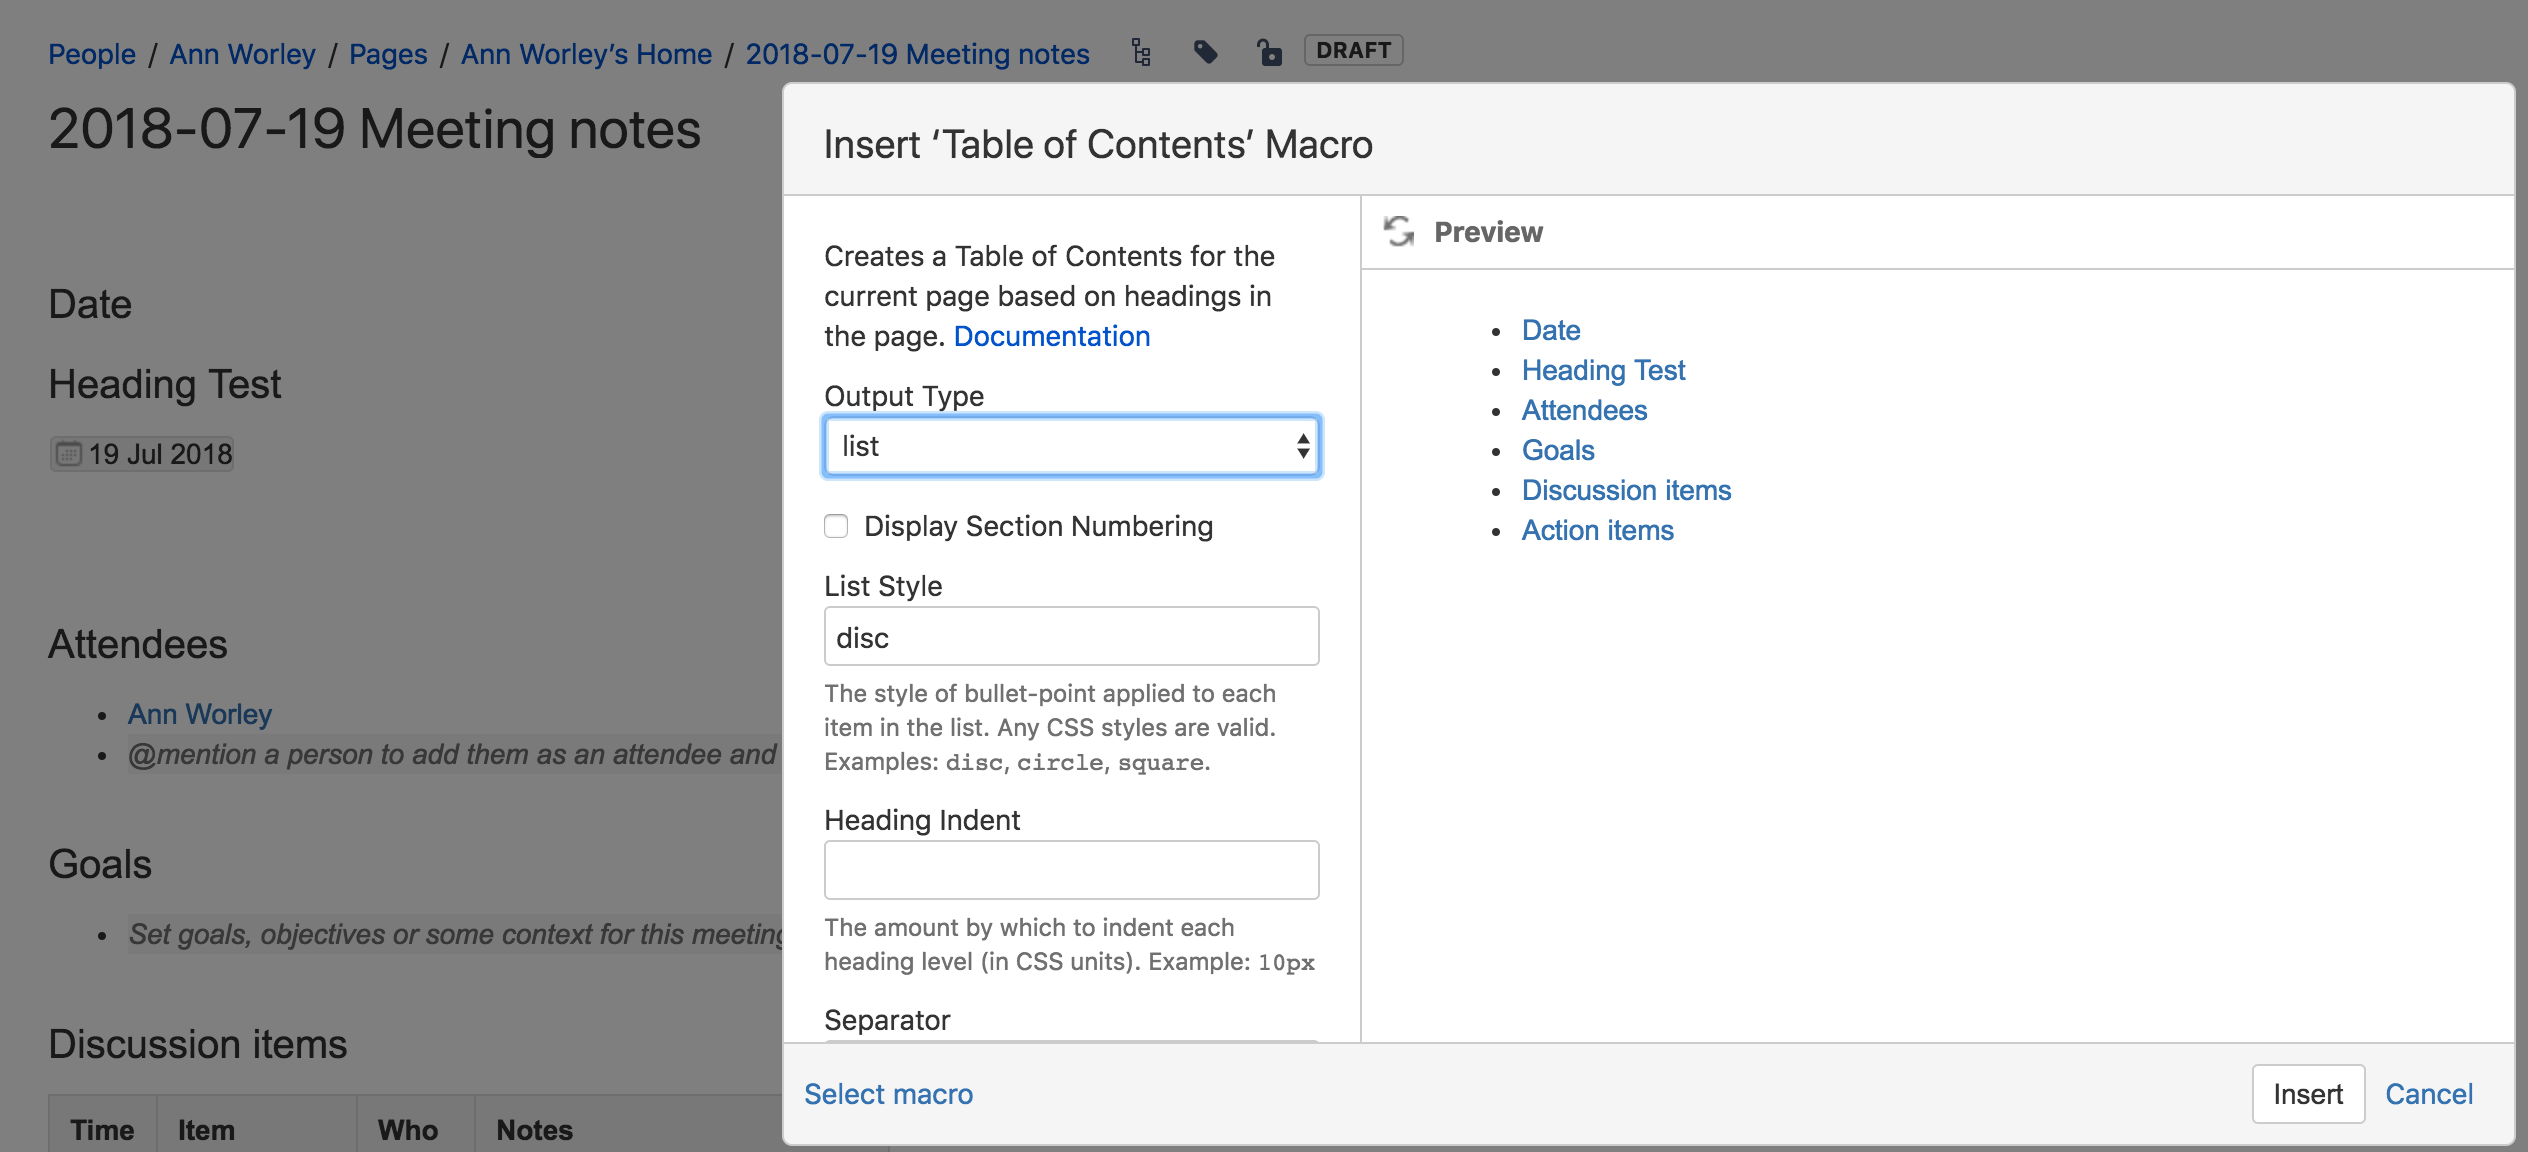The height and width of the screenshot is (1152, 2528).
Task: Refresh the macro Preview
Action: point(1397,231)
